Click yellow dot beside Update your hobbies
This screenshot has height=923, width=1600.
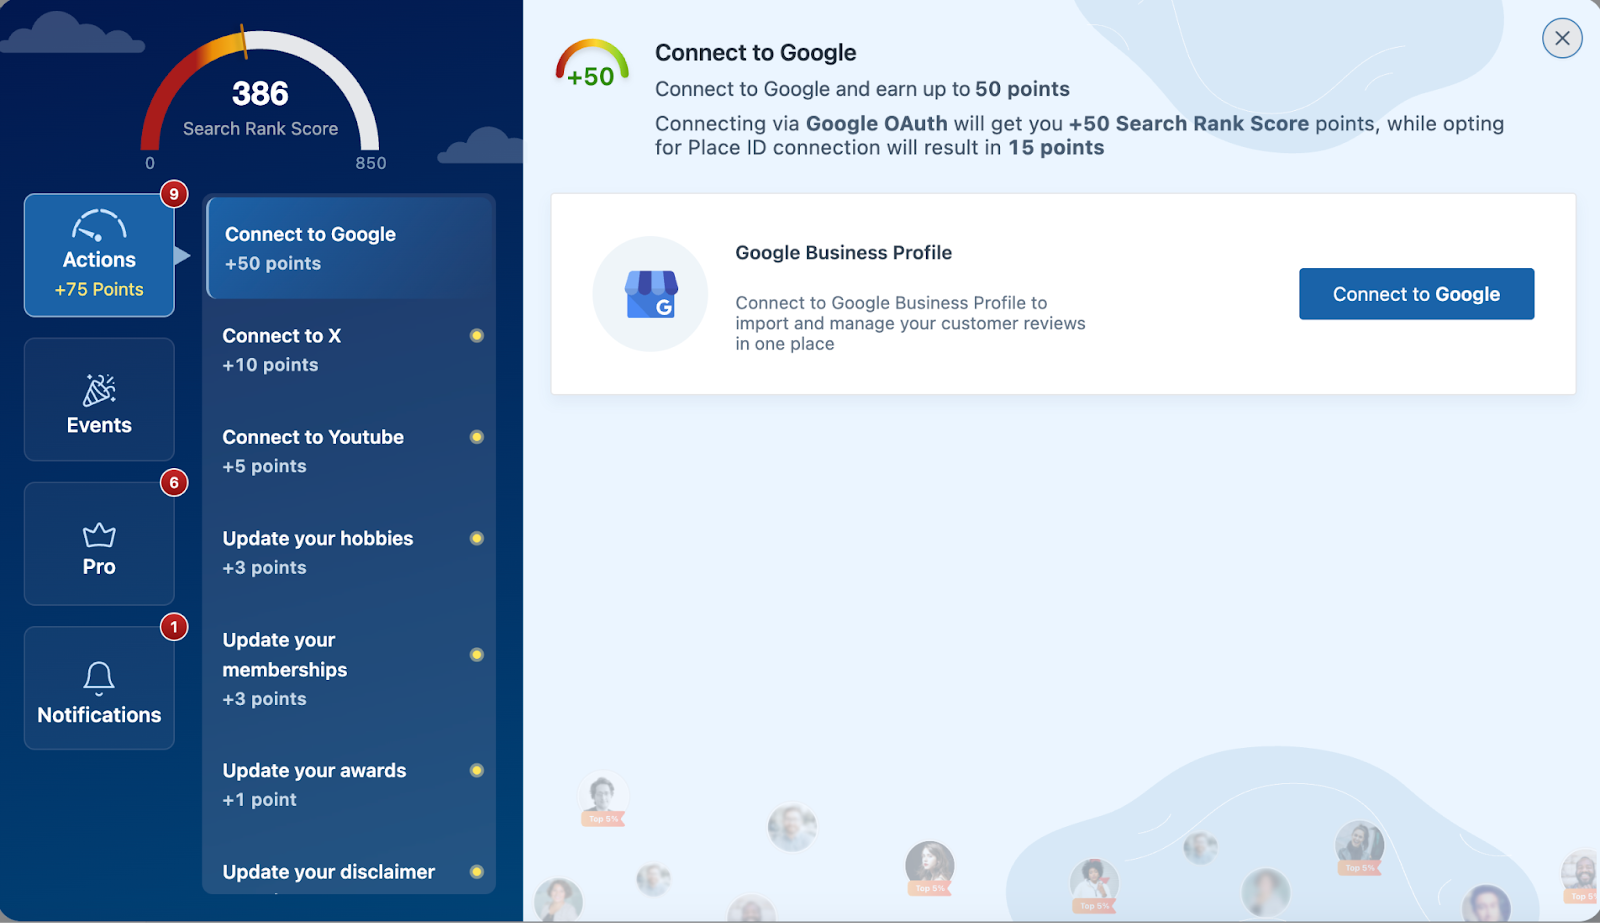477,538
